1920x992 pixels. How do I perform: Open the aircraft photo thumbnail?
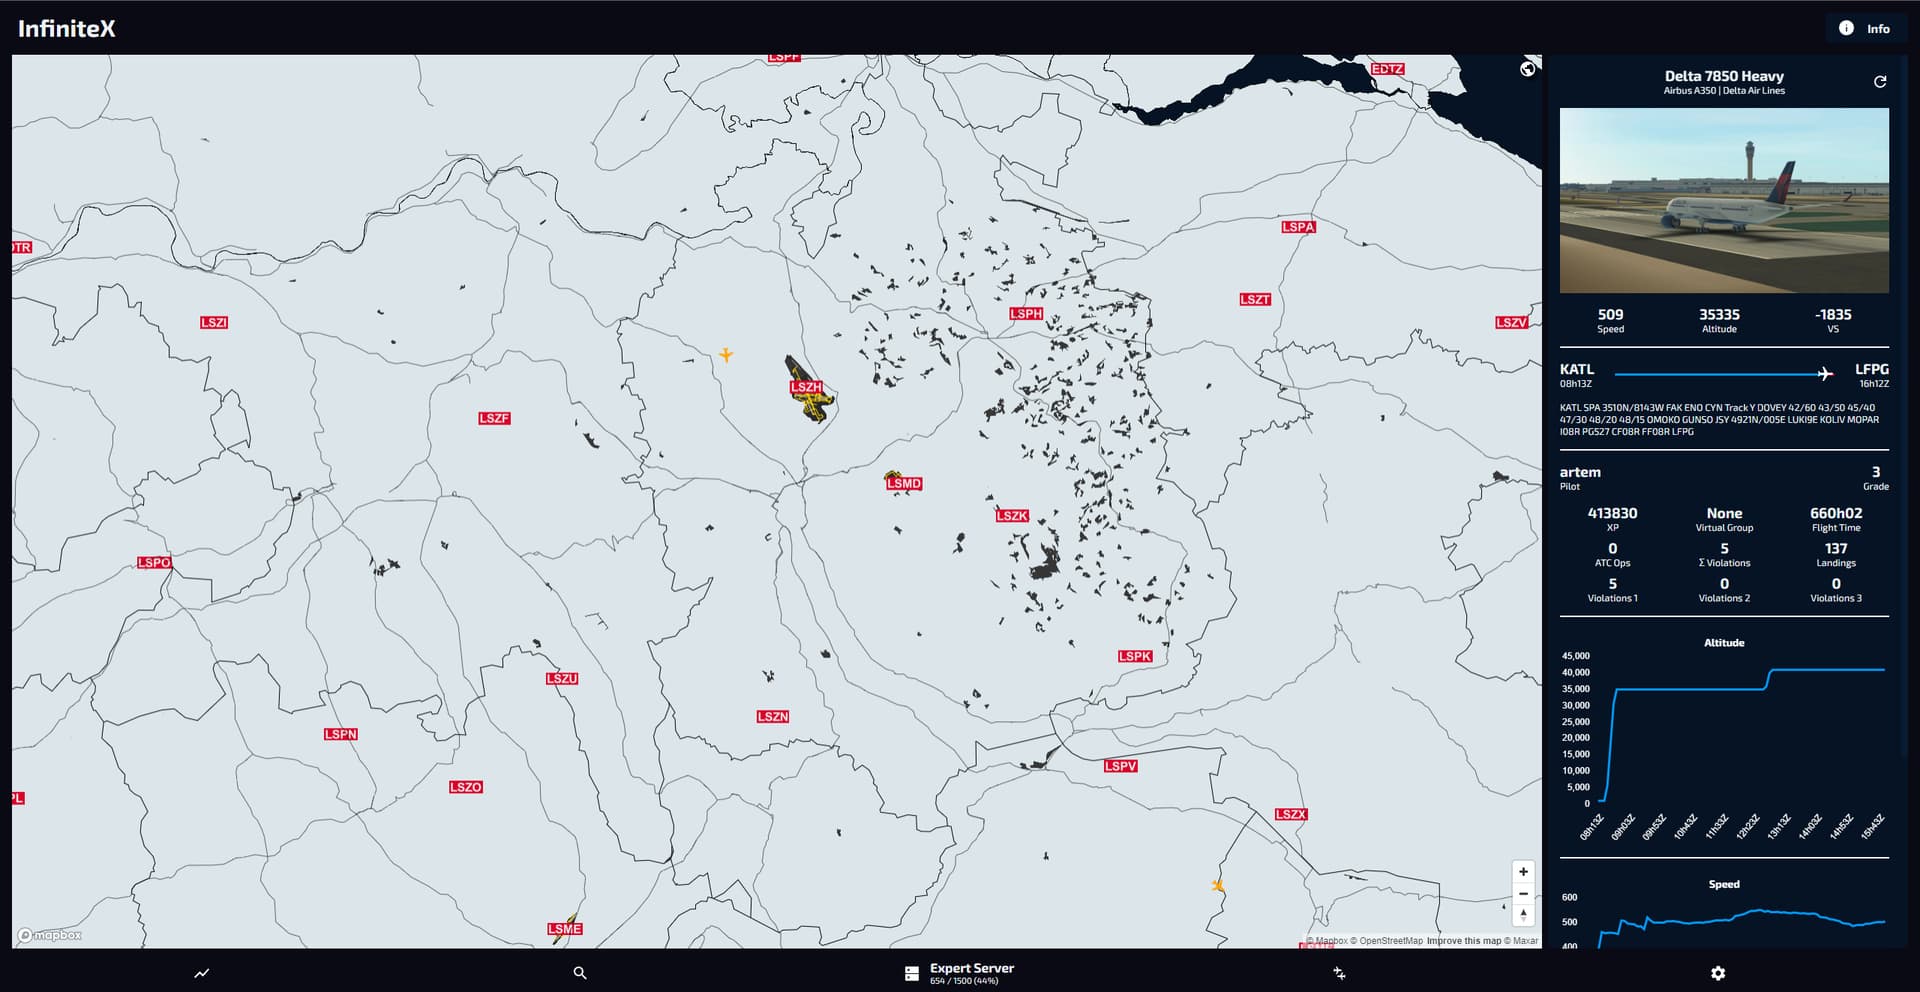click(1724, 200)
